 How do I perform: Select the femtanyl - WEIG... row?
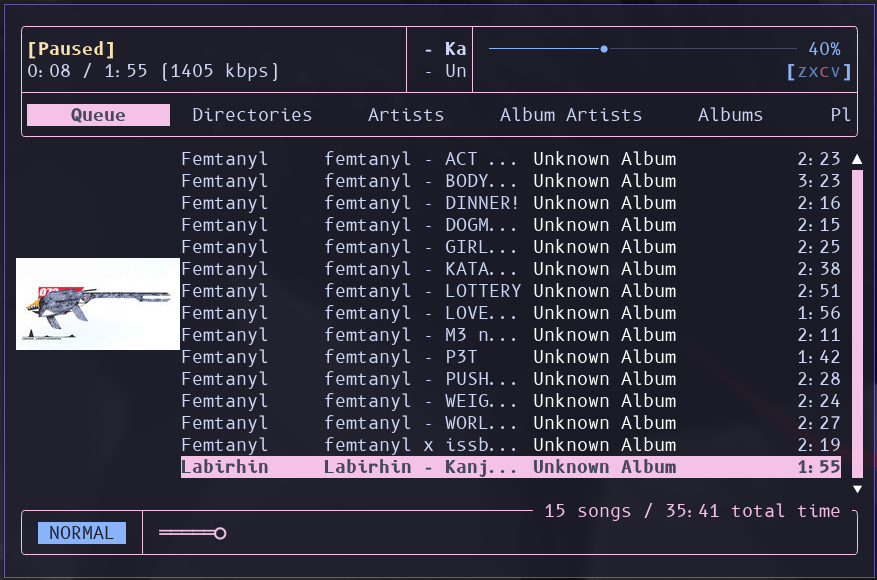click(x=511, y=401)
